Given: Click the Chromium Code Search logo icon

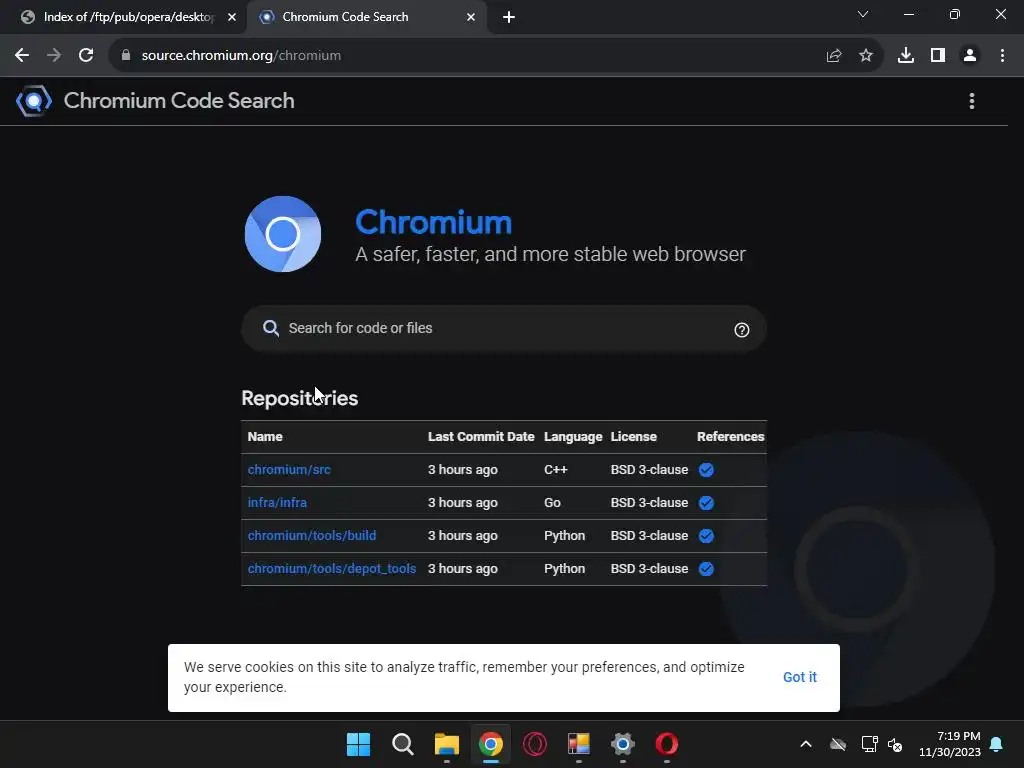Looking at the screenshot, I should [34, 101].
